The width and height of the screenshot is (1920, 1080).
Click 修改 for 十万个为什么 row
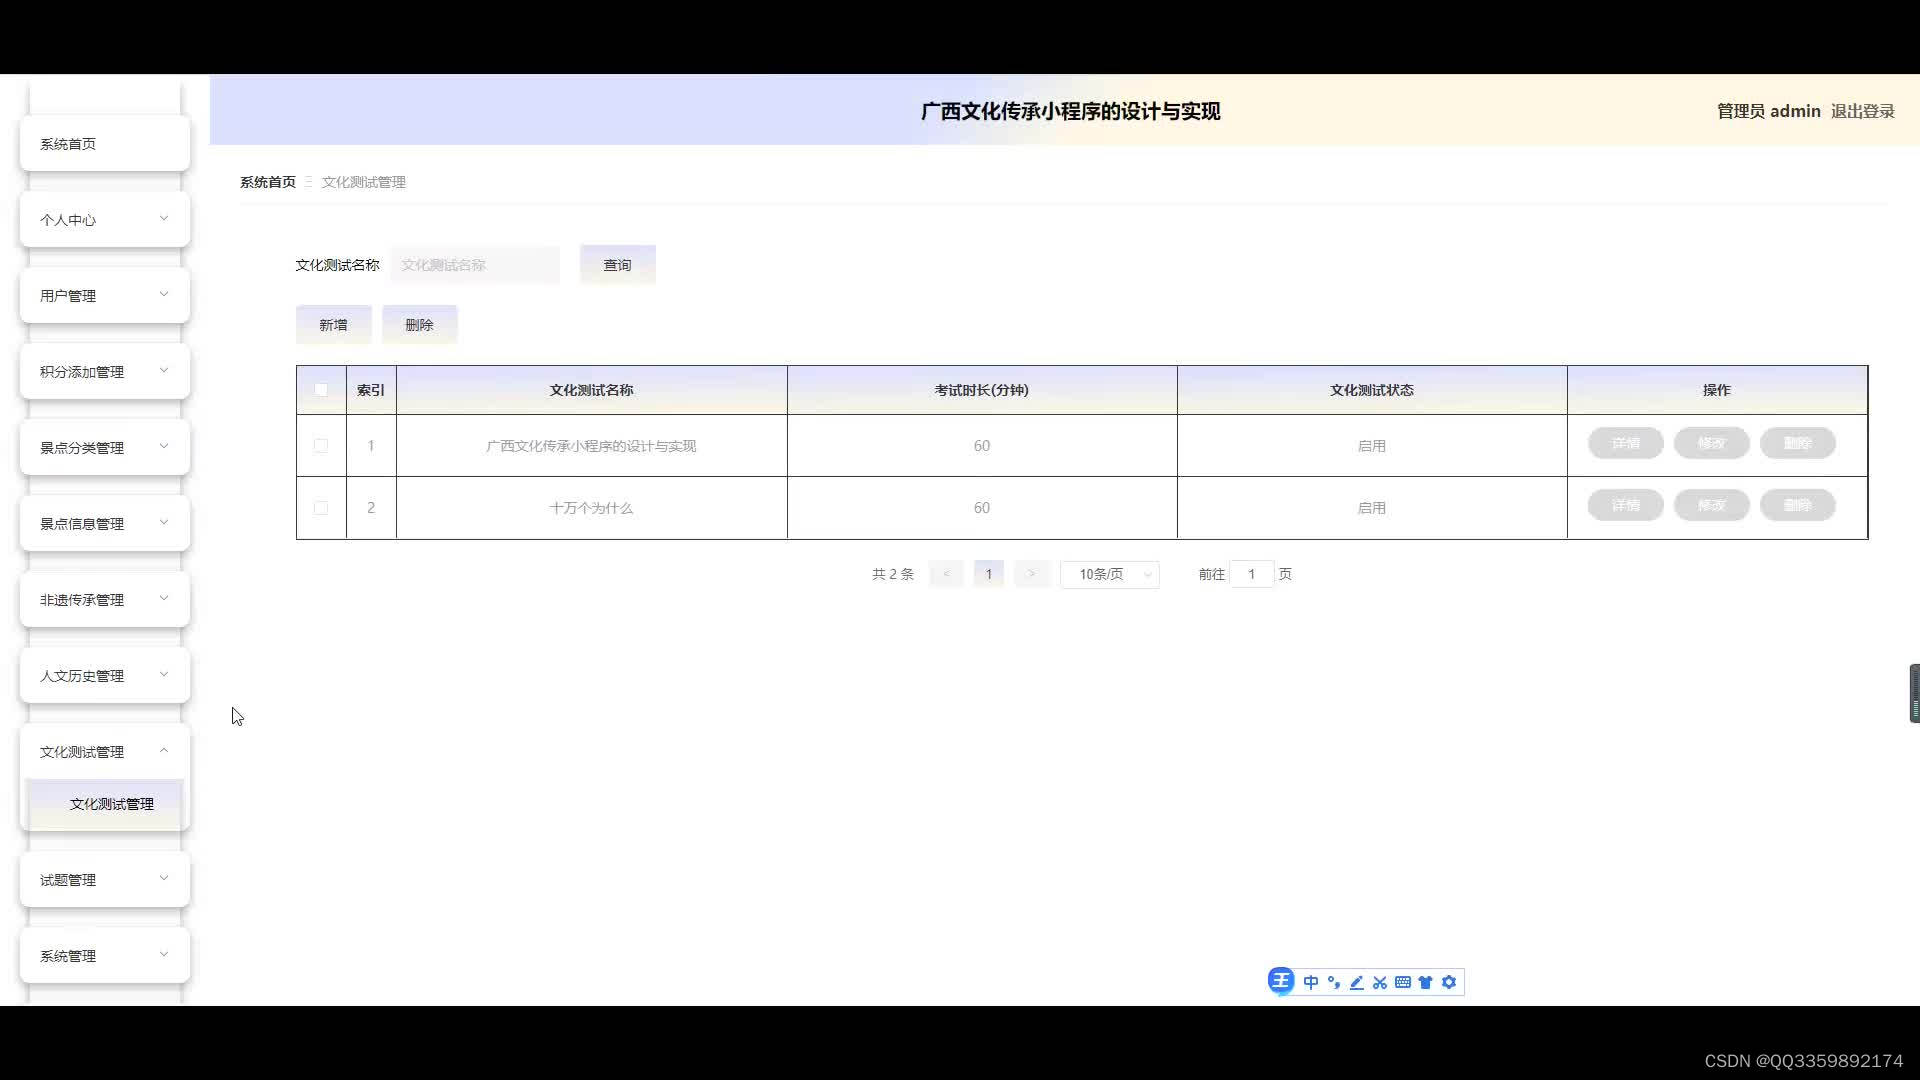[x=1712, y=505]
